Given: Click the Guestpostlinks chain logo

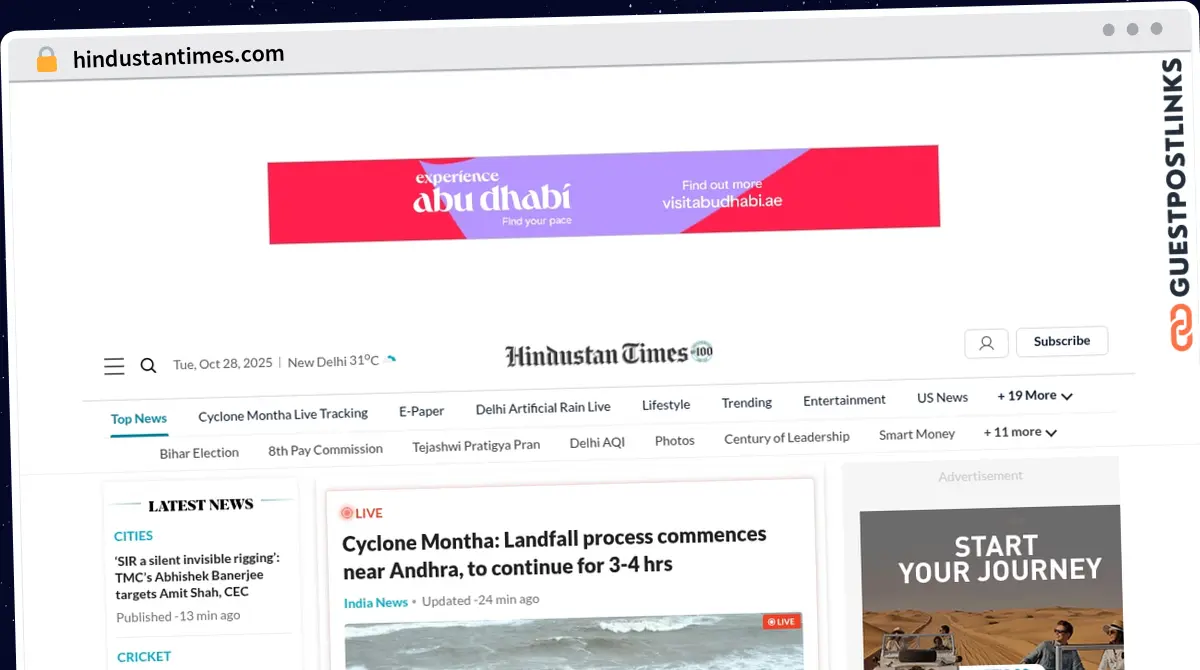Looking at the screenshot, I should [x=1182, y=327].
